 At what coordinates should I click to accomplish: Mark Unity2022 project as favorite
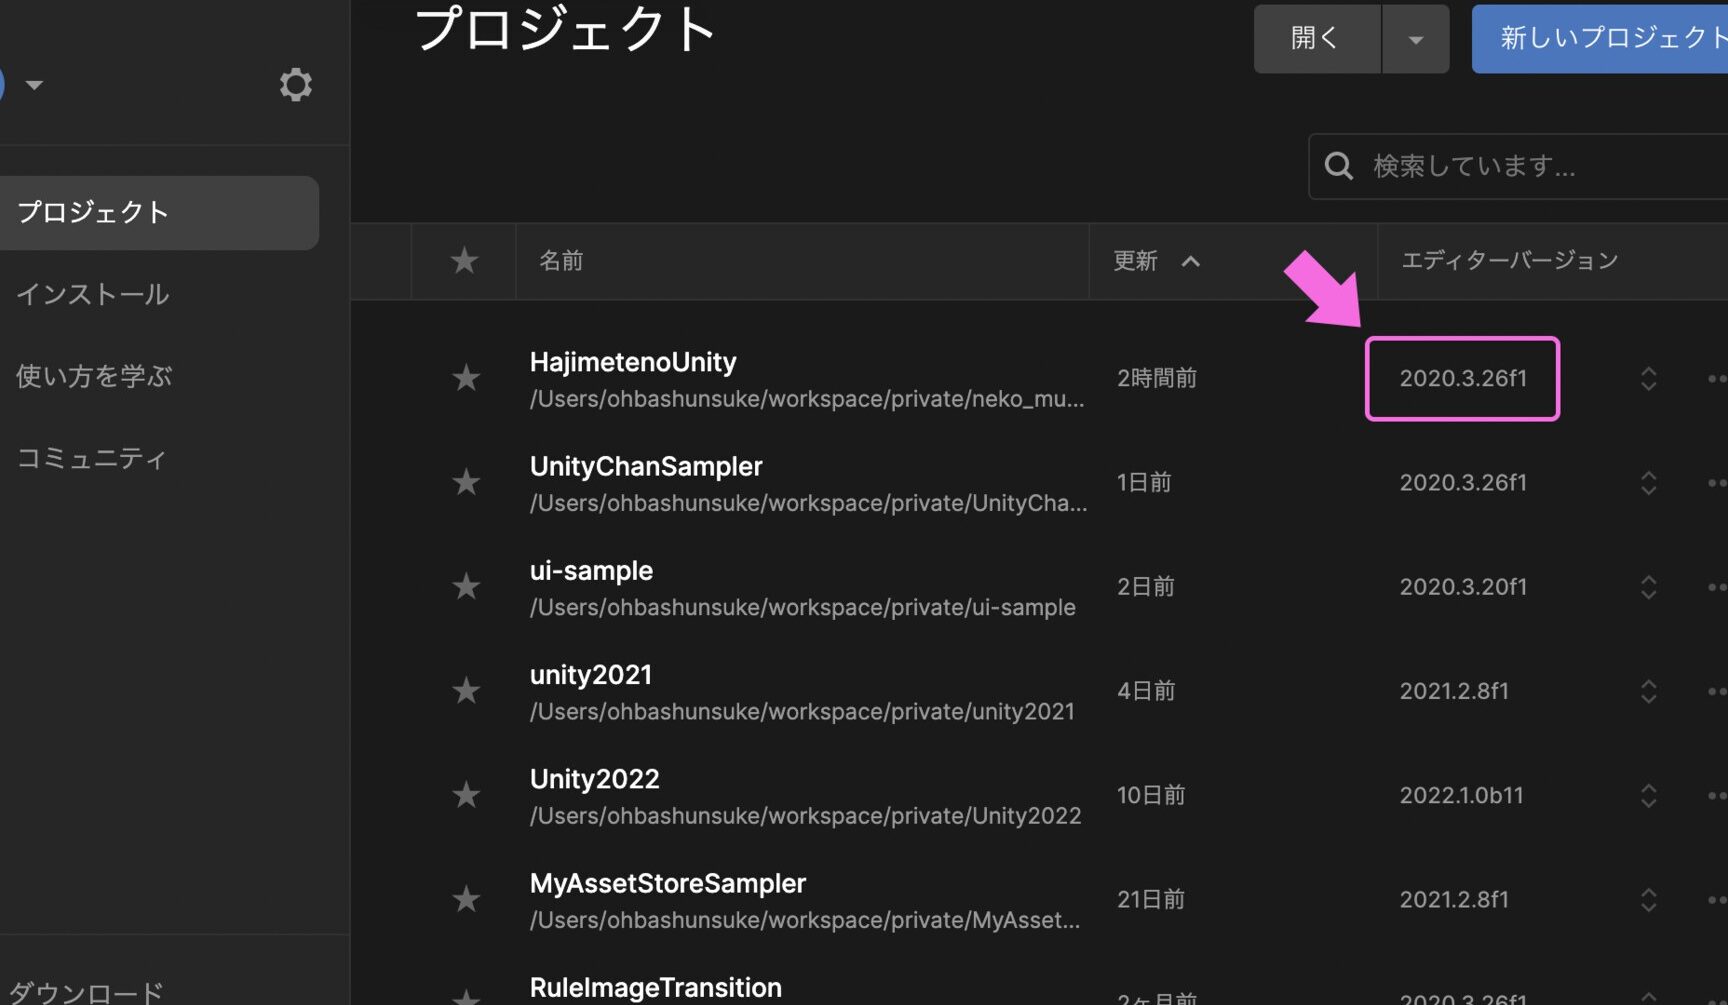click(466, 795)
